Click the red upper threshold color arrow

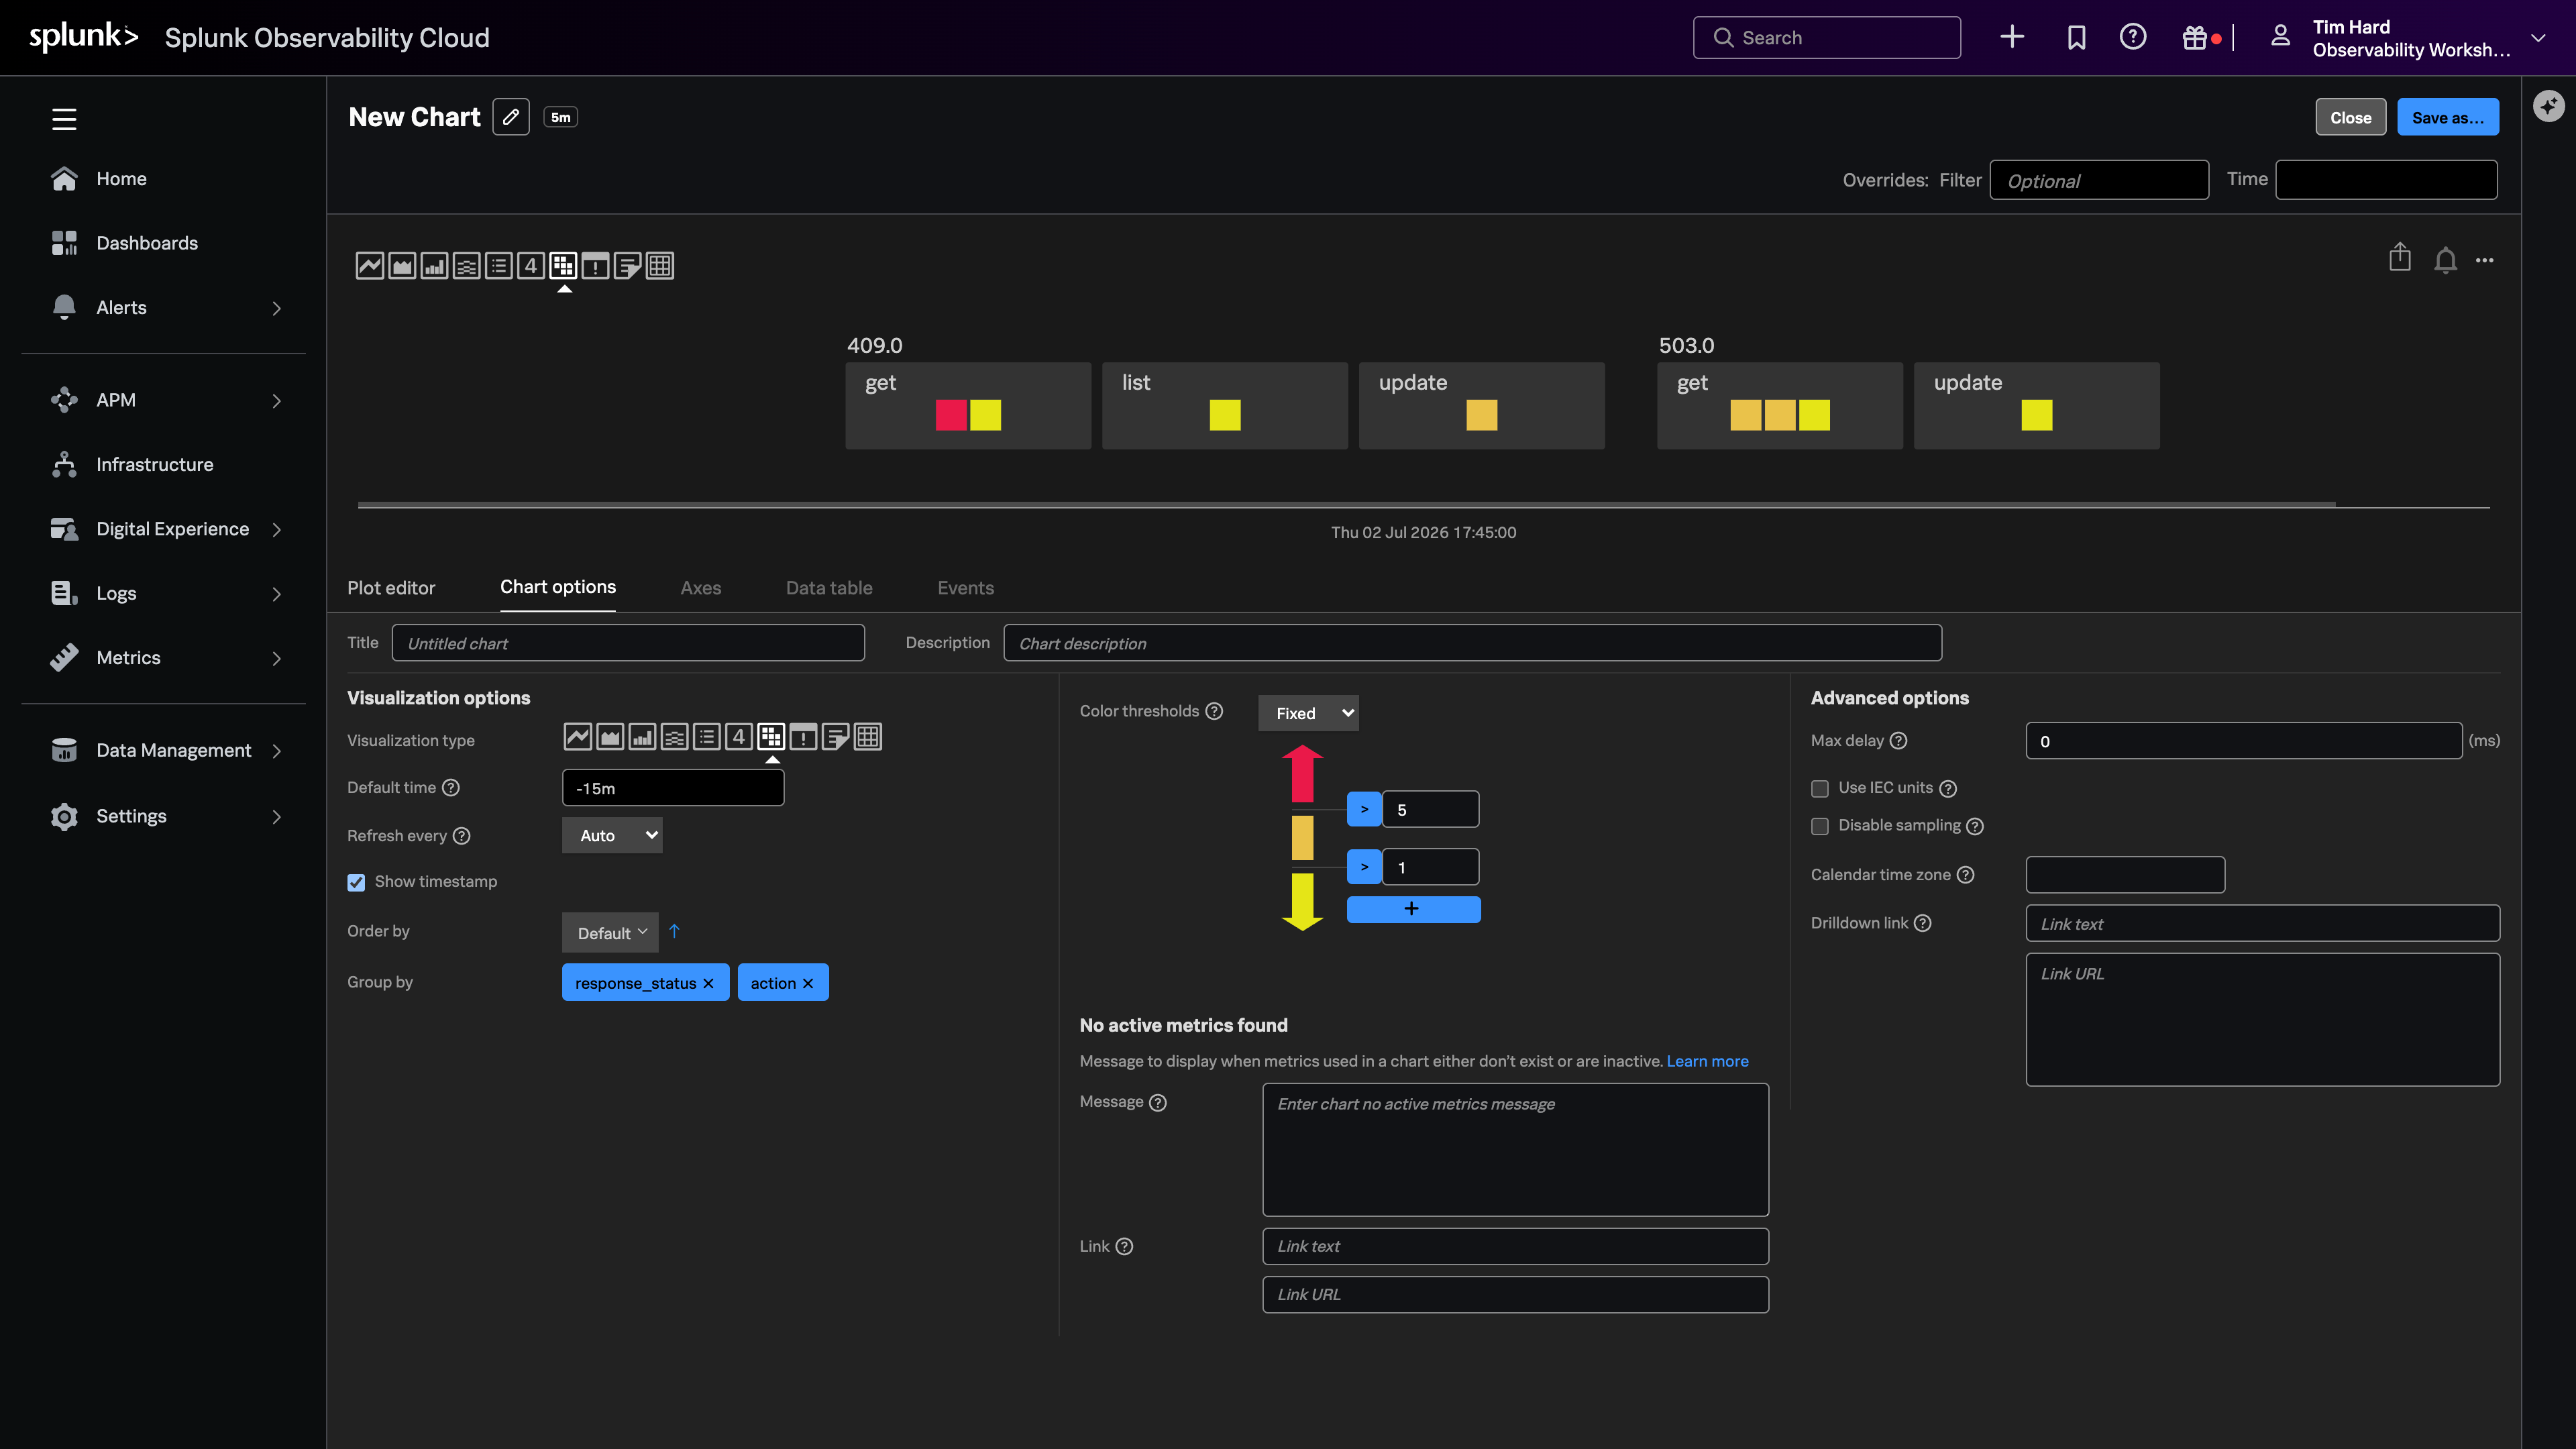tap(1302, 773)
